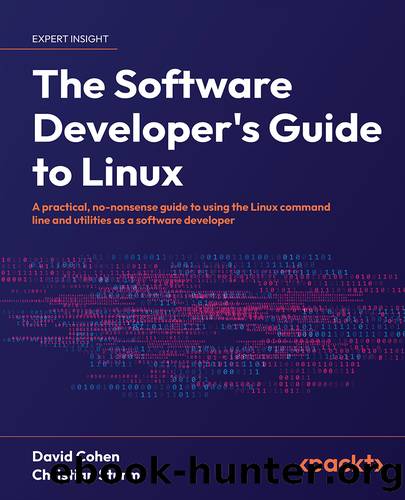Click the author name 'David Cohen'
405x500 pixels.
pyautogui.click(x=76, y=457)
